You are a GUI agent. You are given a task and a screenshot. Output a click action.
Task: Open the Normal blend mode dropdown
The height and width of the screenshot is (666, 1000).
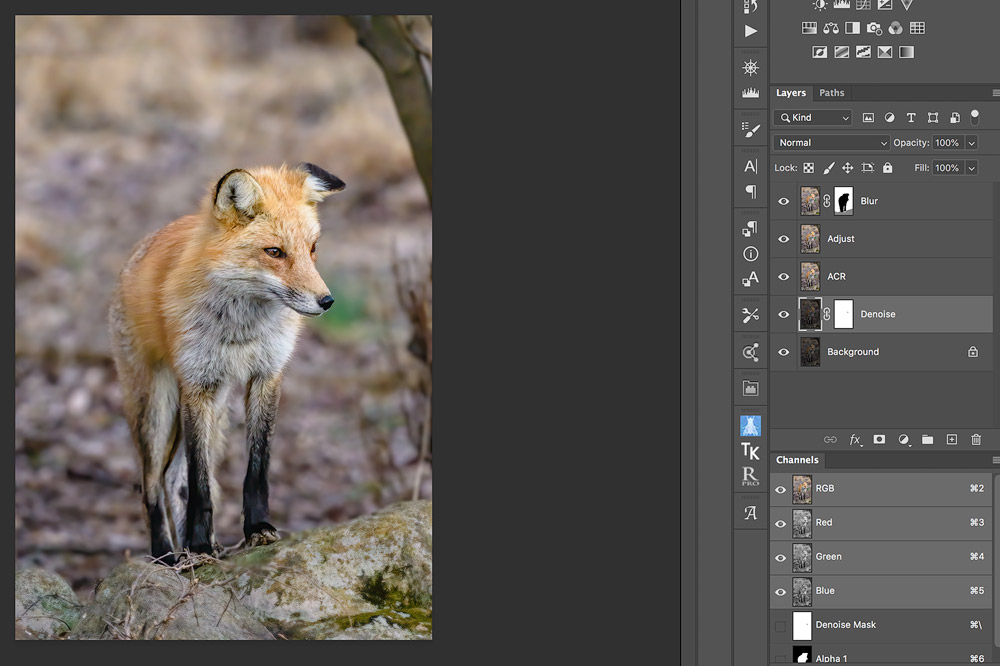click(831, 143)
